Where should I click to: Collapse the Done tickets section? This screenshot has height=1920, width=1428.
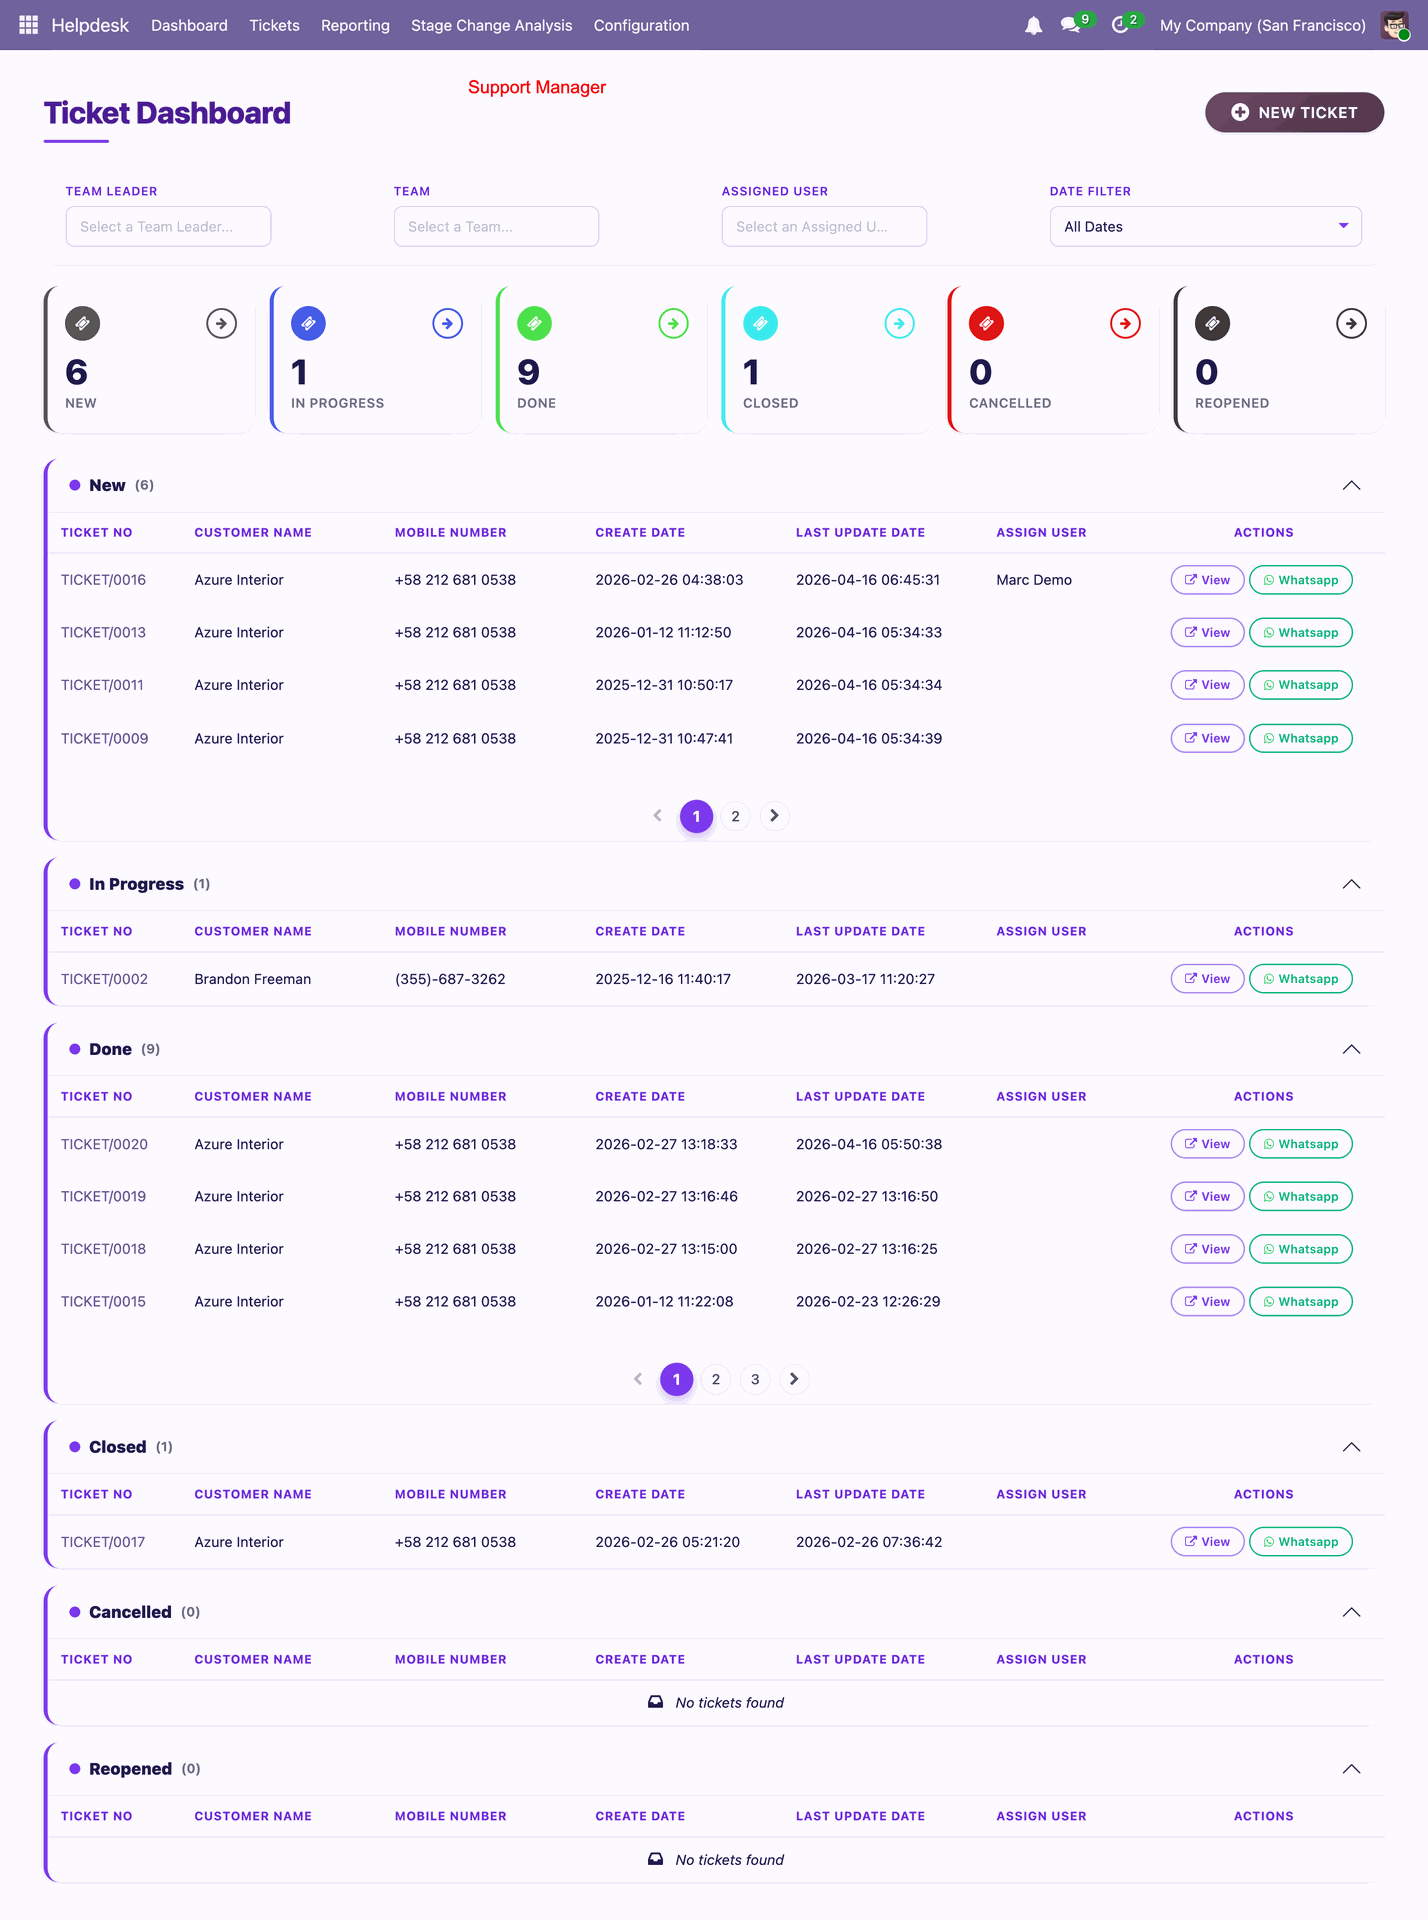(1352, 1049)
